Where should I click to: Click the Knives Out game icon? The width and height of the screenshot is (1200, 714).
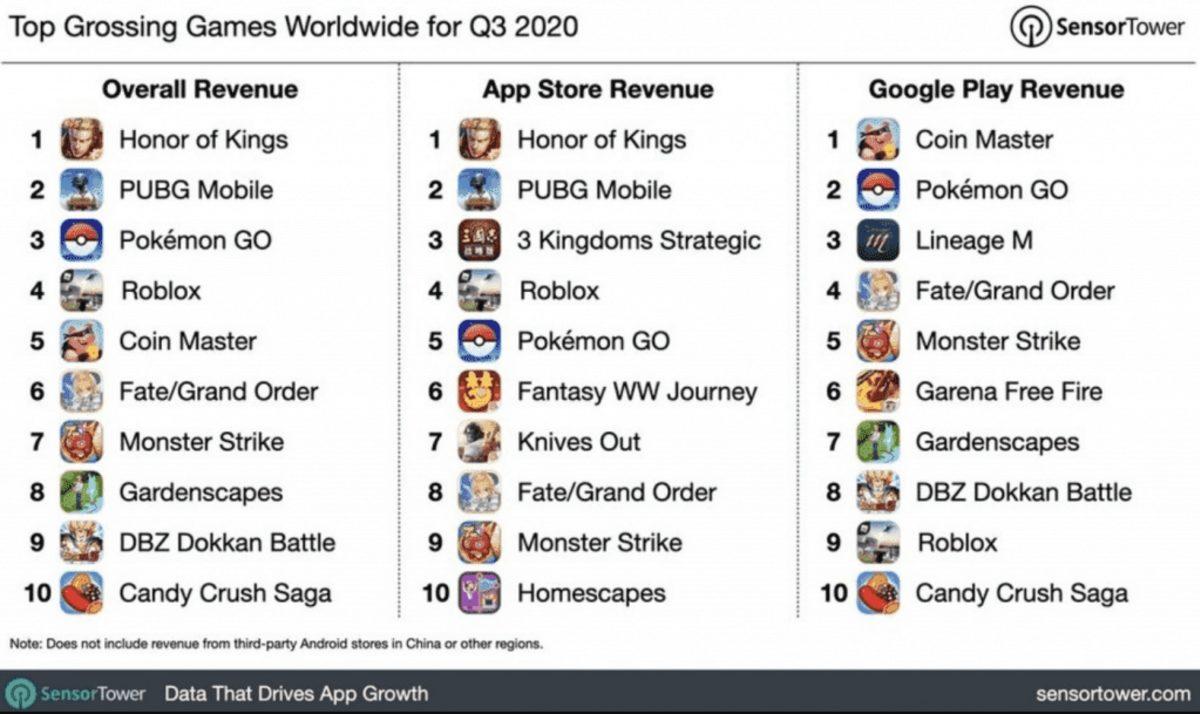pyautogui.click(x=479, y=442)
